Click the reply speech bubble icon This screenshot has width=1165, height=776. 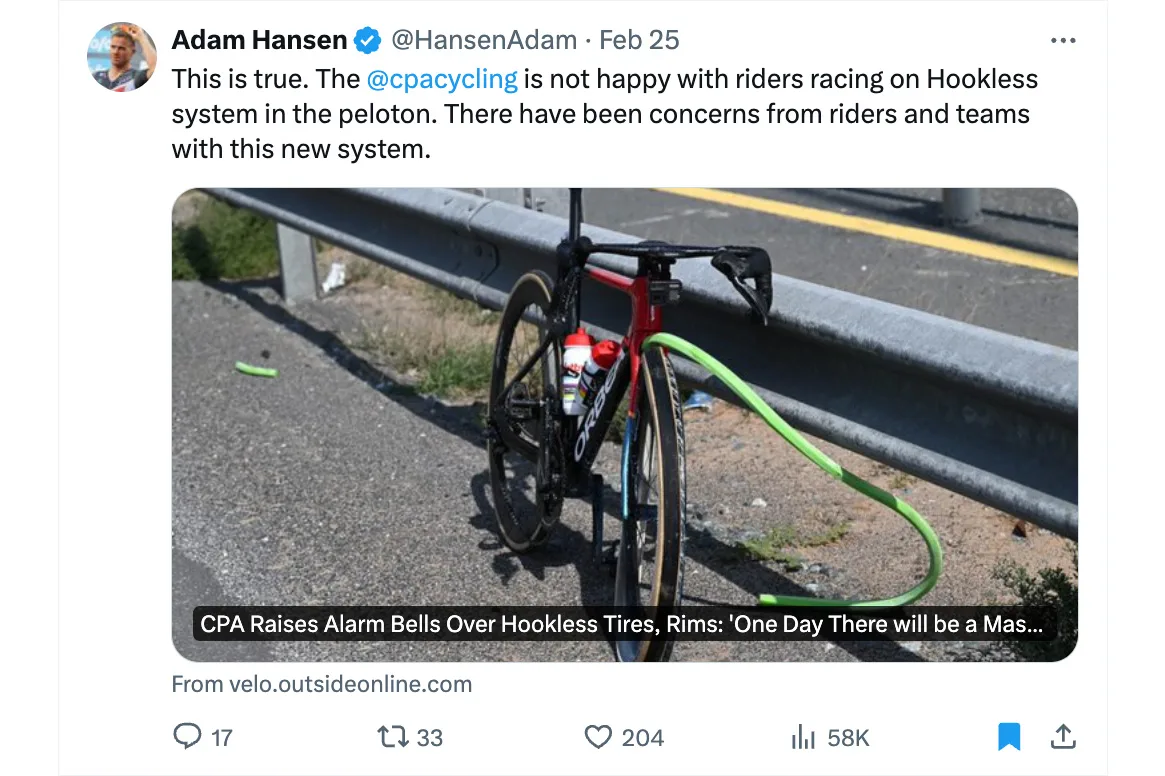187,737
